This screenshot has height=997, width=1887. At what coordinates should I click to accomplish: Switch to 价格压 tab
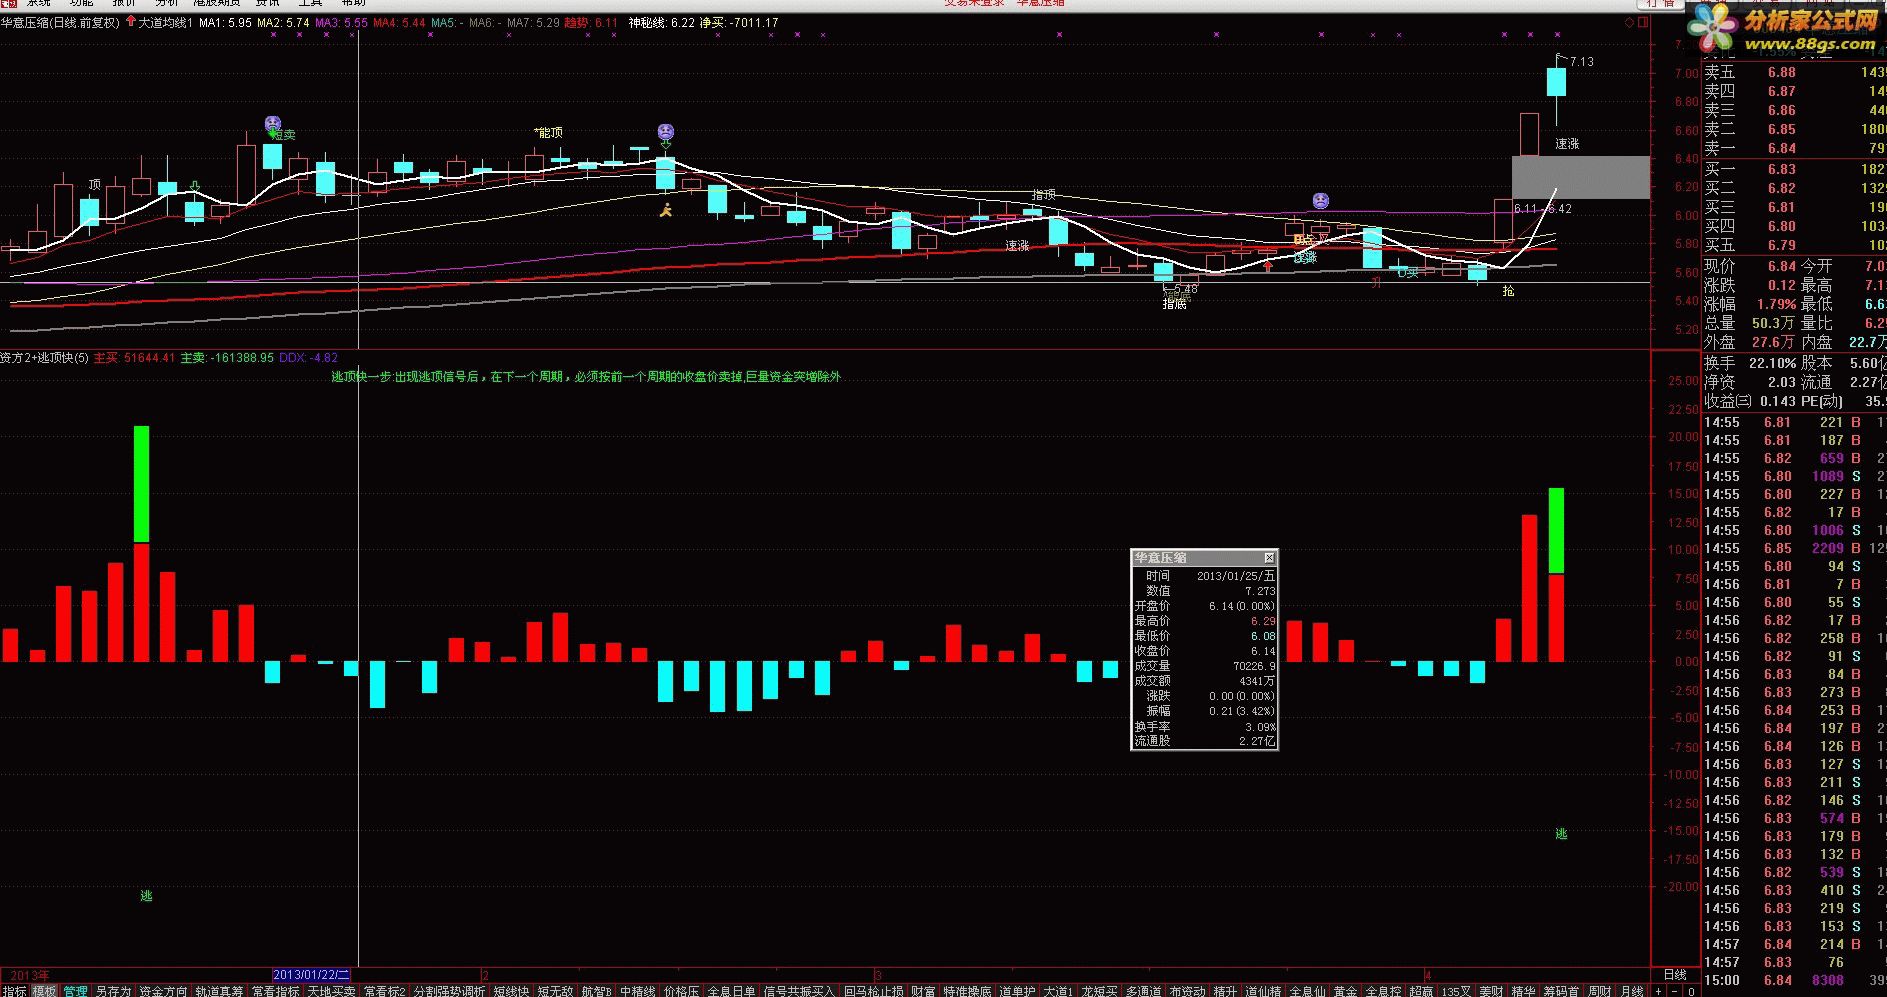click(681, 991)
